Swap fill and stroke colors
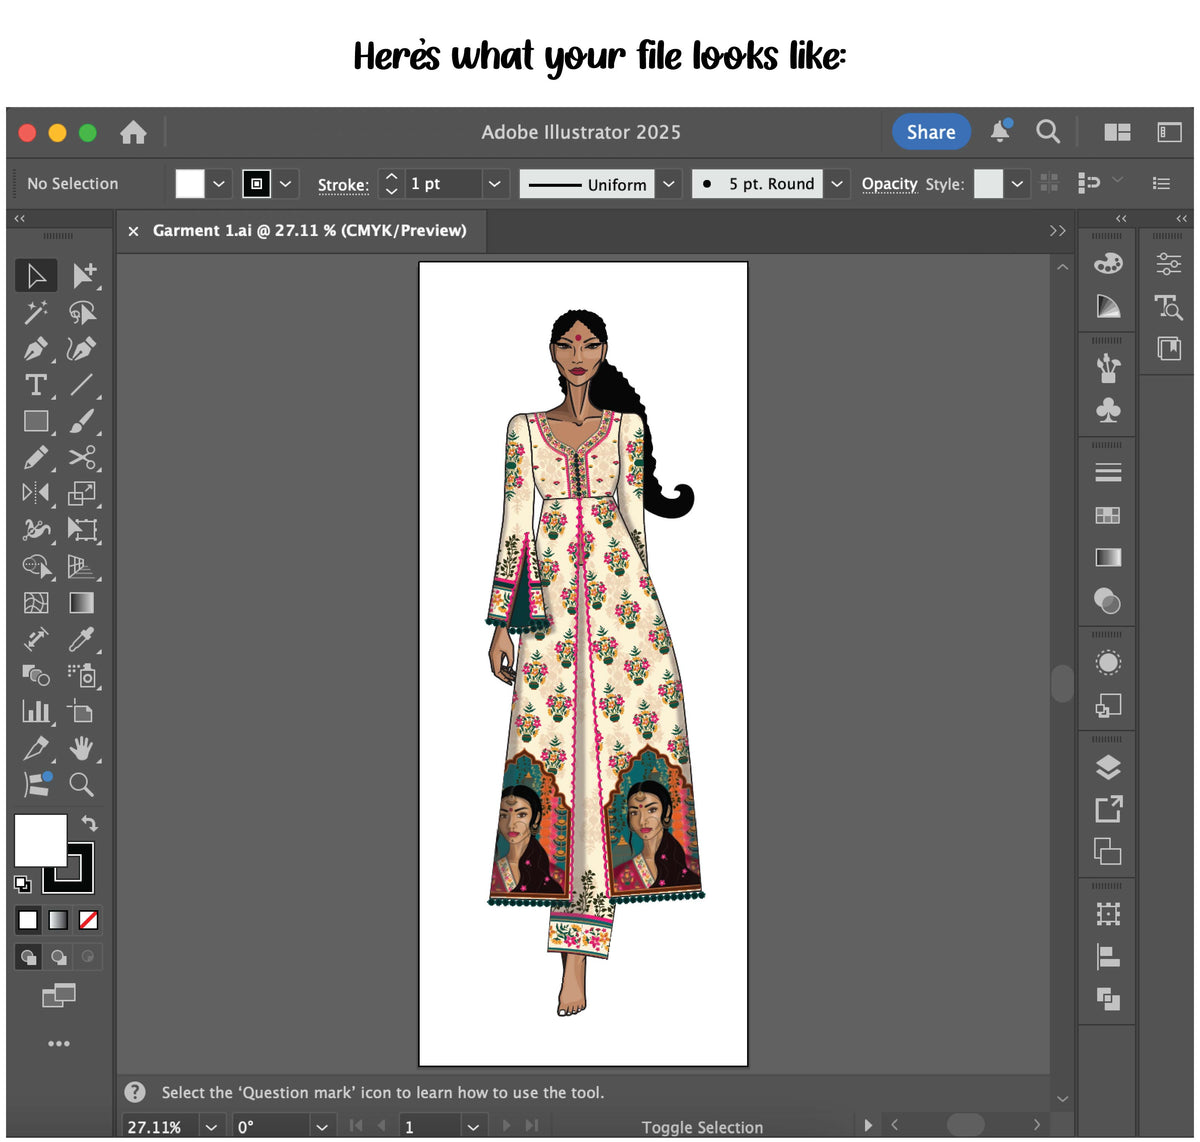The height and width of the screenshot is (1142, 1200). click(x=89, y=823)
